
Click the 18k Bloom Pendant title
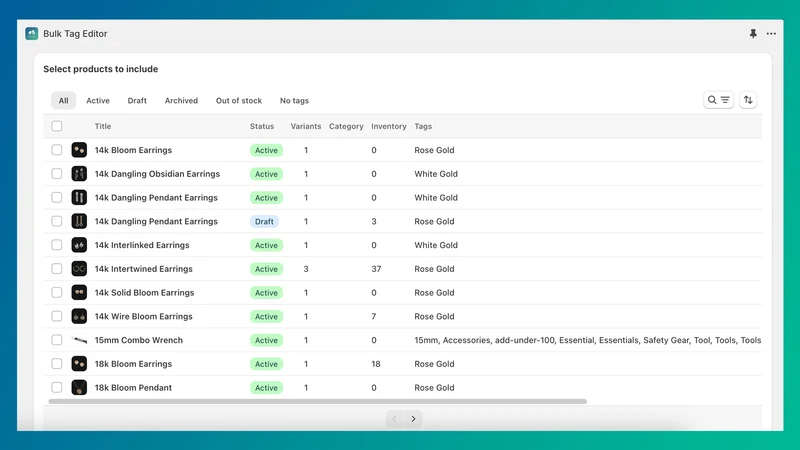133,388
